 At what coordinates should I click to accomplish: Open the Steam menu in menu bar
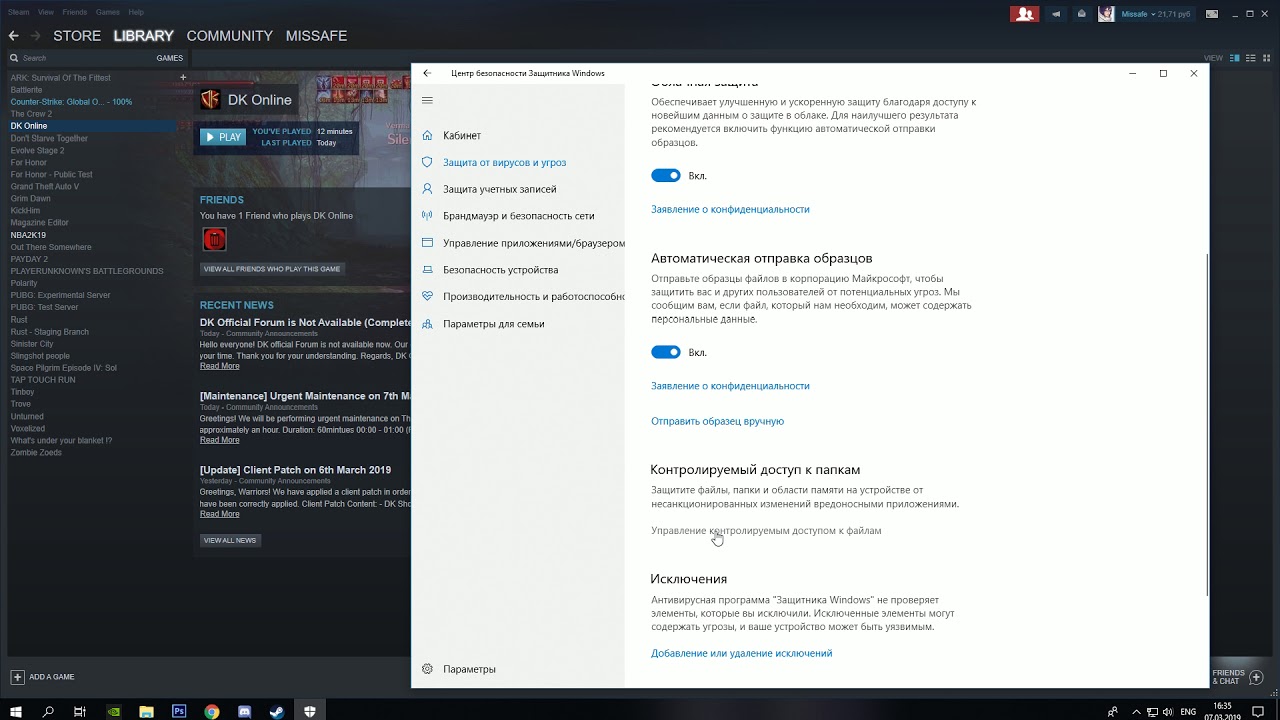coord(19,12)
